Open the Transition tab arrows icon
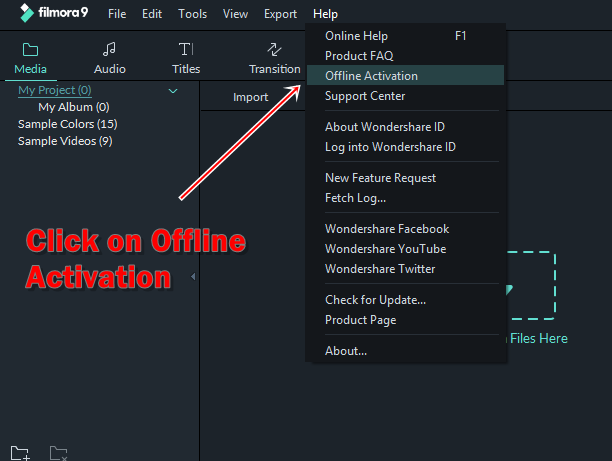Screen dimensions: 612x461 274,50
